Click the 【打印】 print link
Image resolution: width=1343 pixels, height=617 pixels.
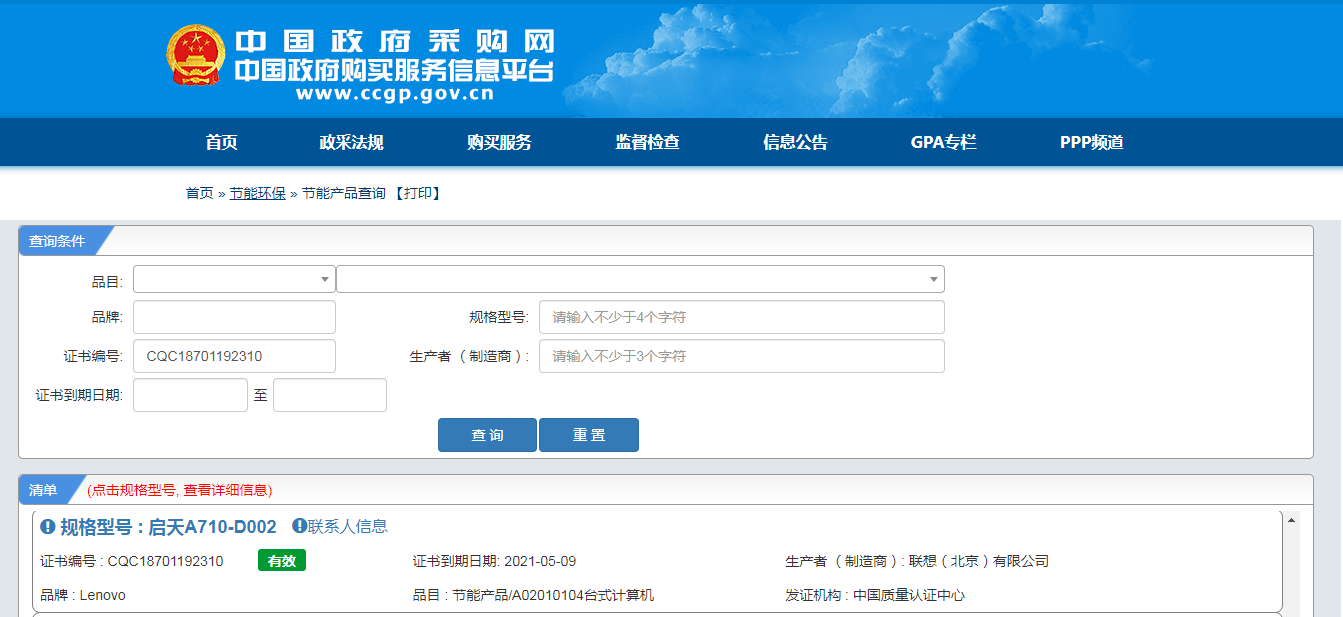coord(417,193)
